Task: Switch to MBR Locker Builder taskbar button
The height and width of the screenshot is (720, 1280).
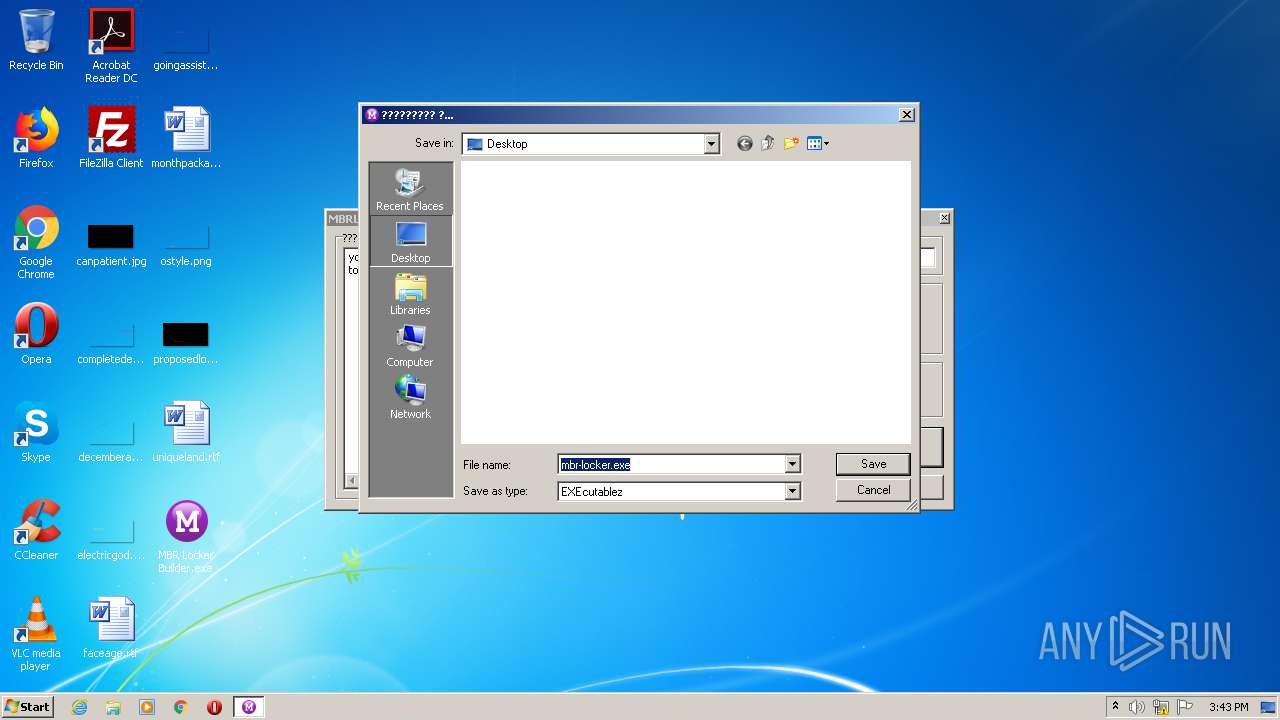Action: tap(249, 707)
